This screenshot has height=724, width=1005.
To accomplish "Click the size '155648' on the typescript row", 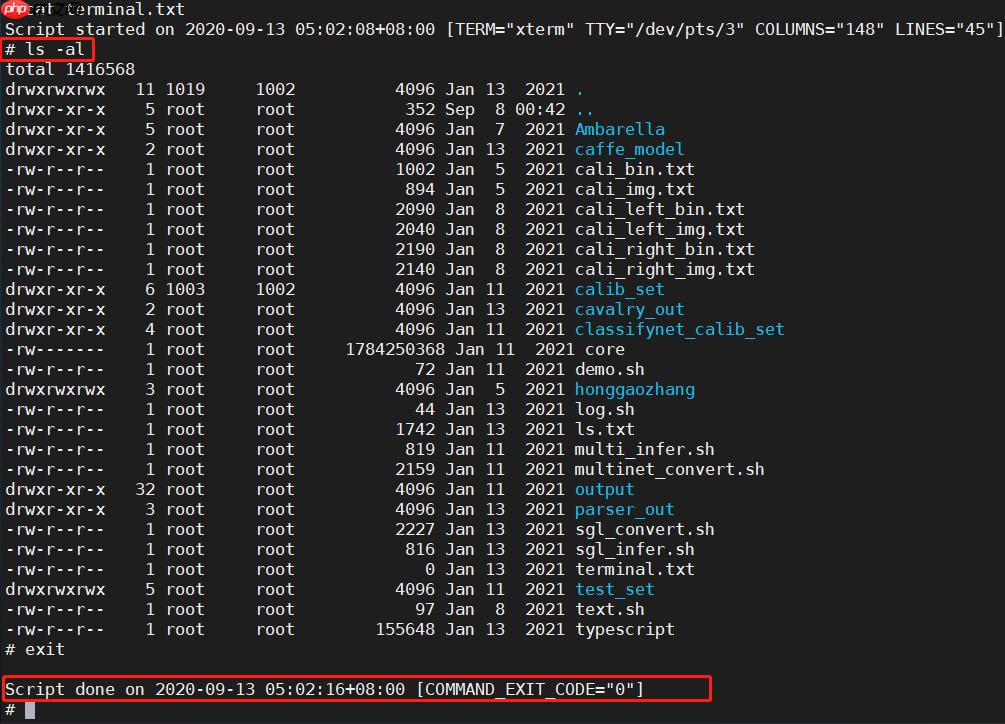I will point(405,630).
